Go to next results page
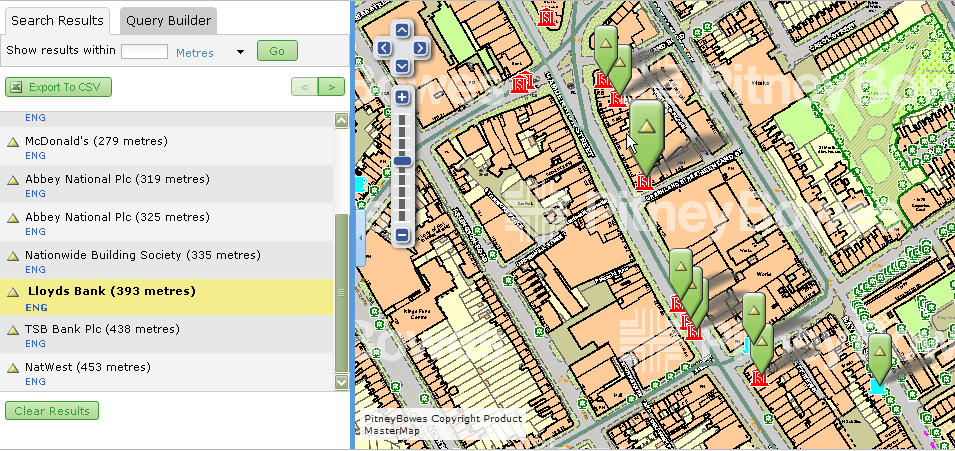 [331, 87]
